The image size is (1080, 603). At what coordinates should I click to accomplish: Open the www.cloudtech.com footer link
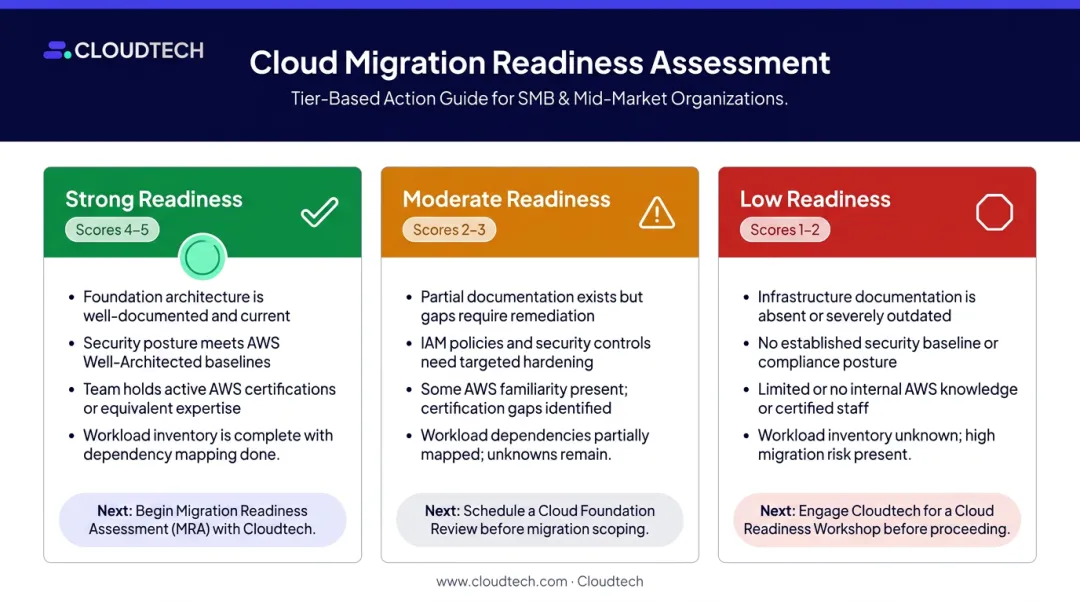(x=501, y=581)
